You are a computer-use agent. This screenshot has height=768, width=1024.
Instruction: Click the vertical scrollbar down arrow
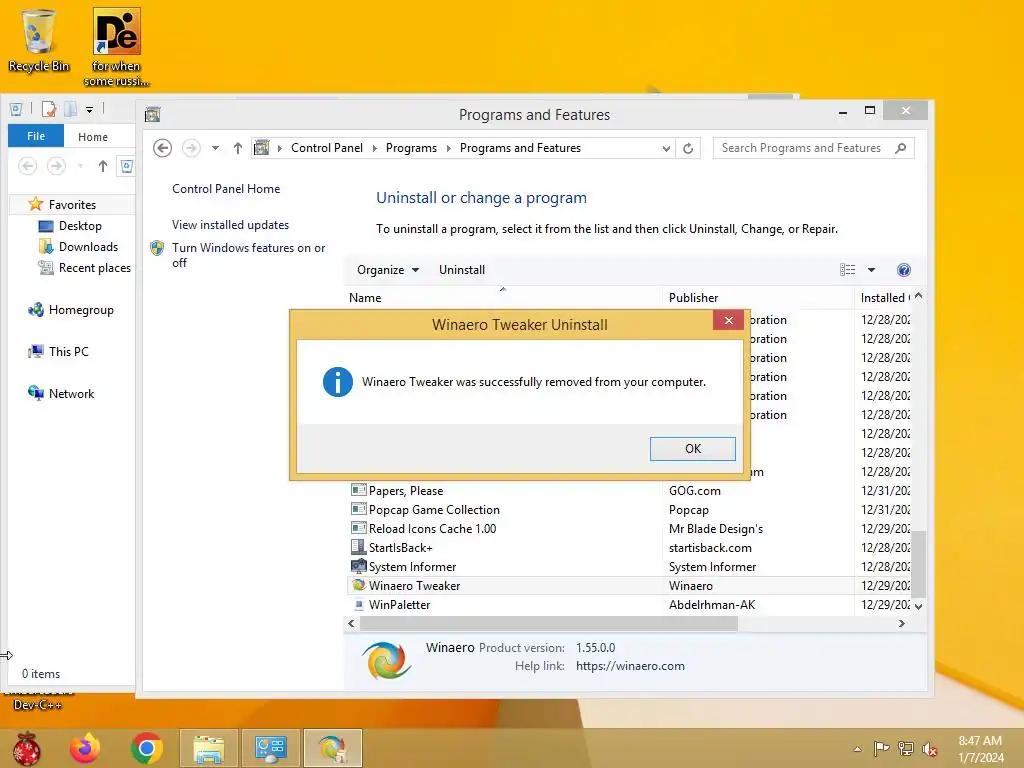tap(919, 606)
